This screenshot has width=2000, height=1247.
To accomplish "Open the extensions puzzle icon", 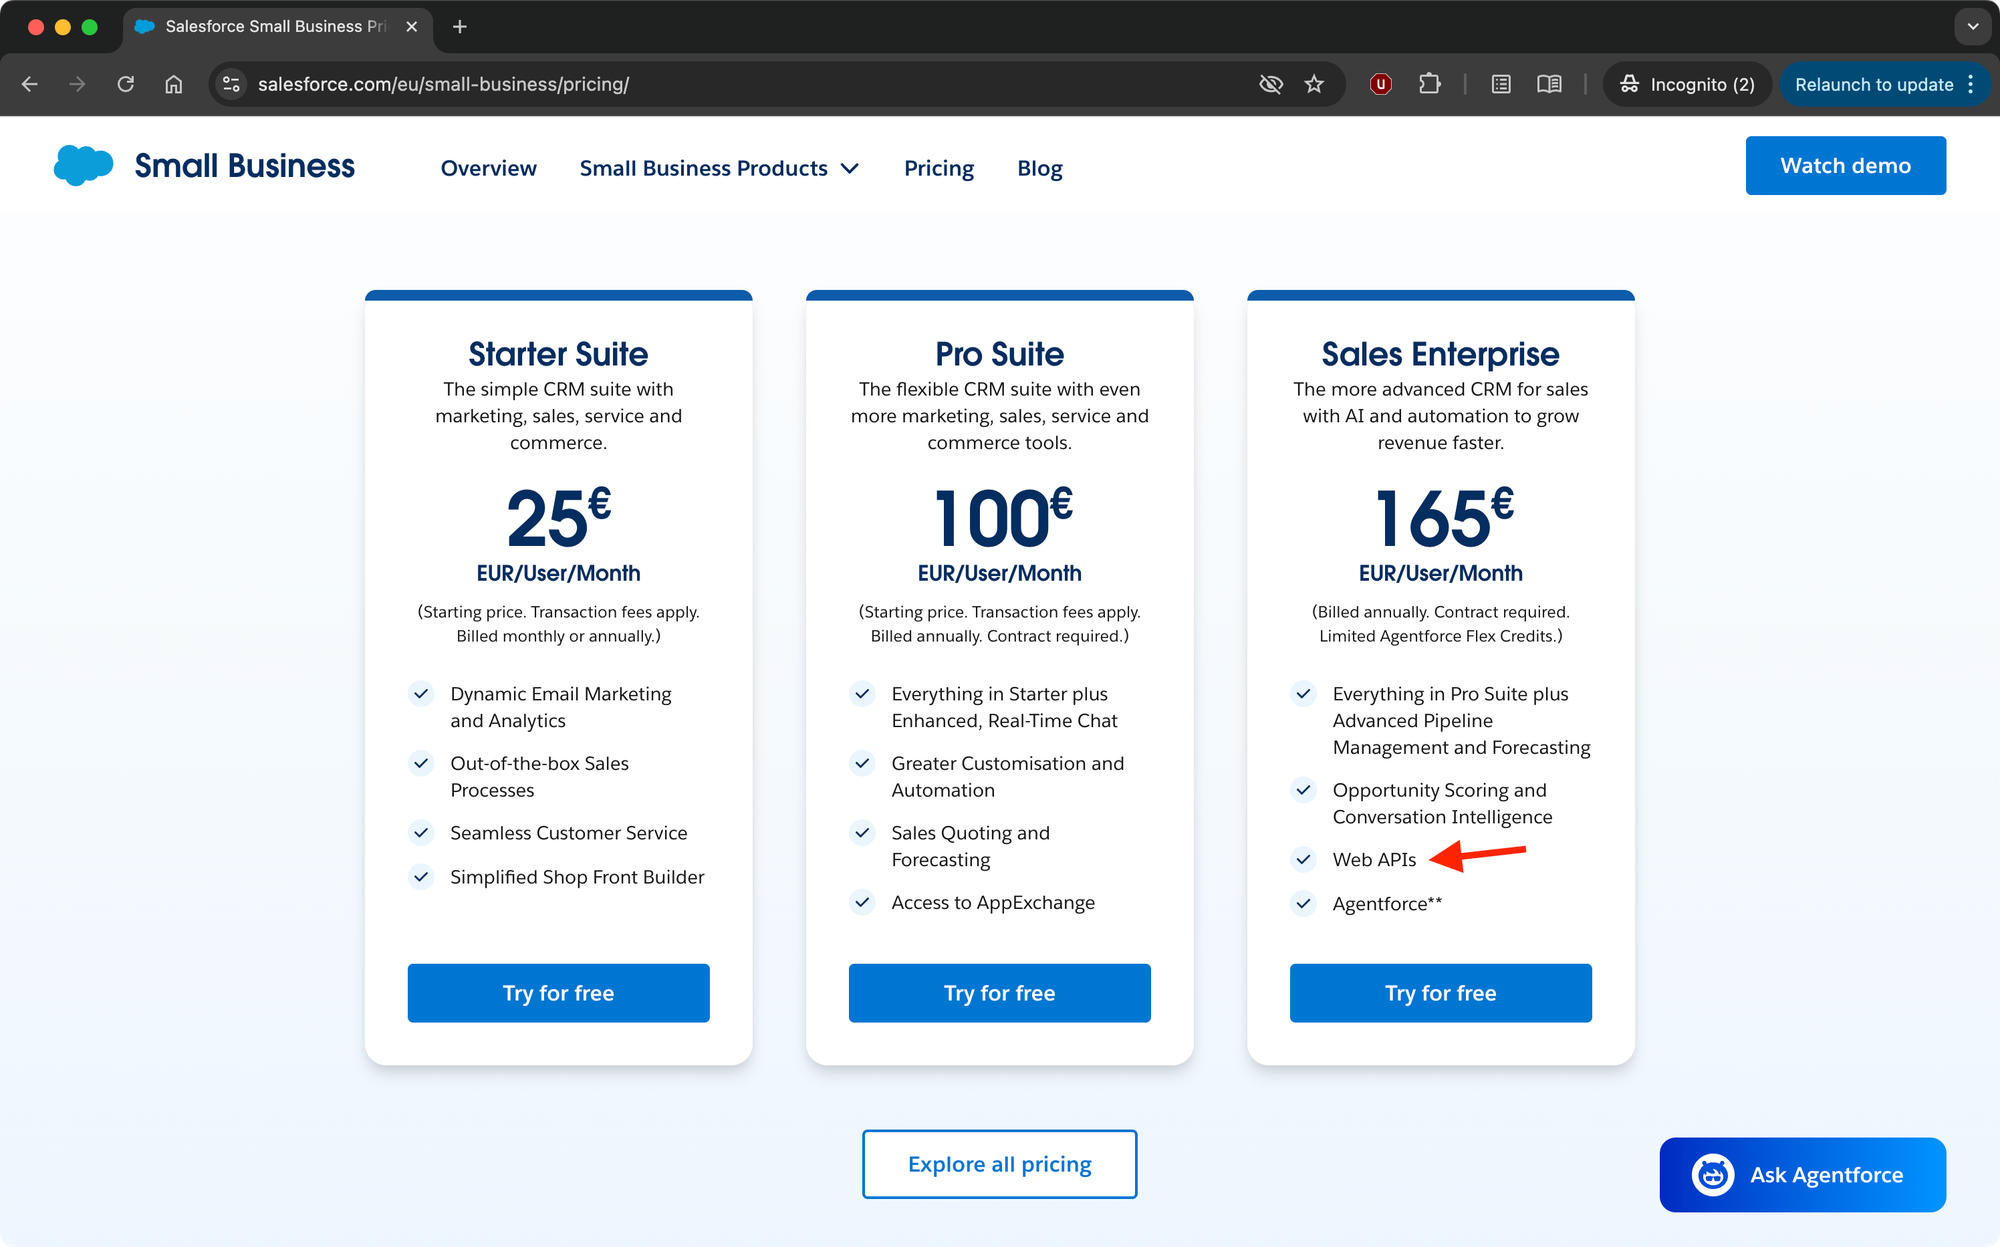I will tap(1430, 84).
